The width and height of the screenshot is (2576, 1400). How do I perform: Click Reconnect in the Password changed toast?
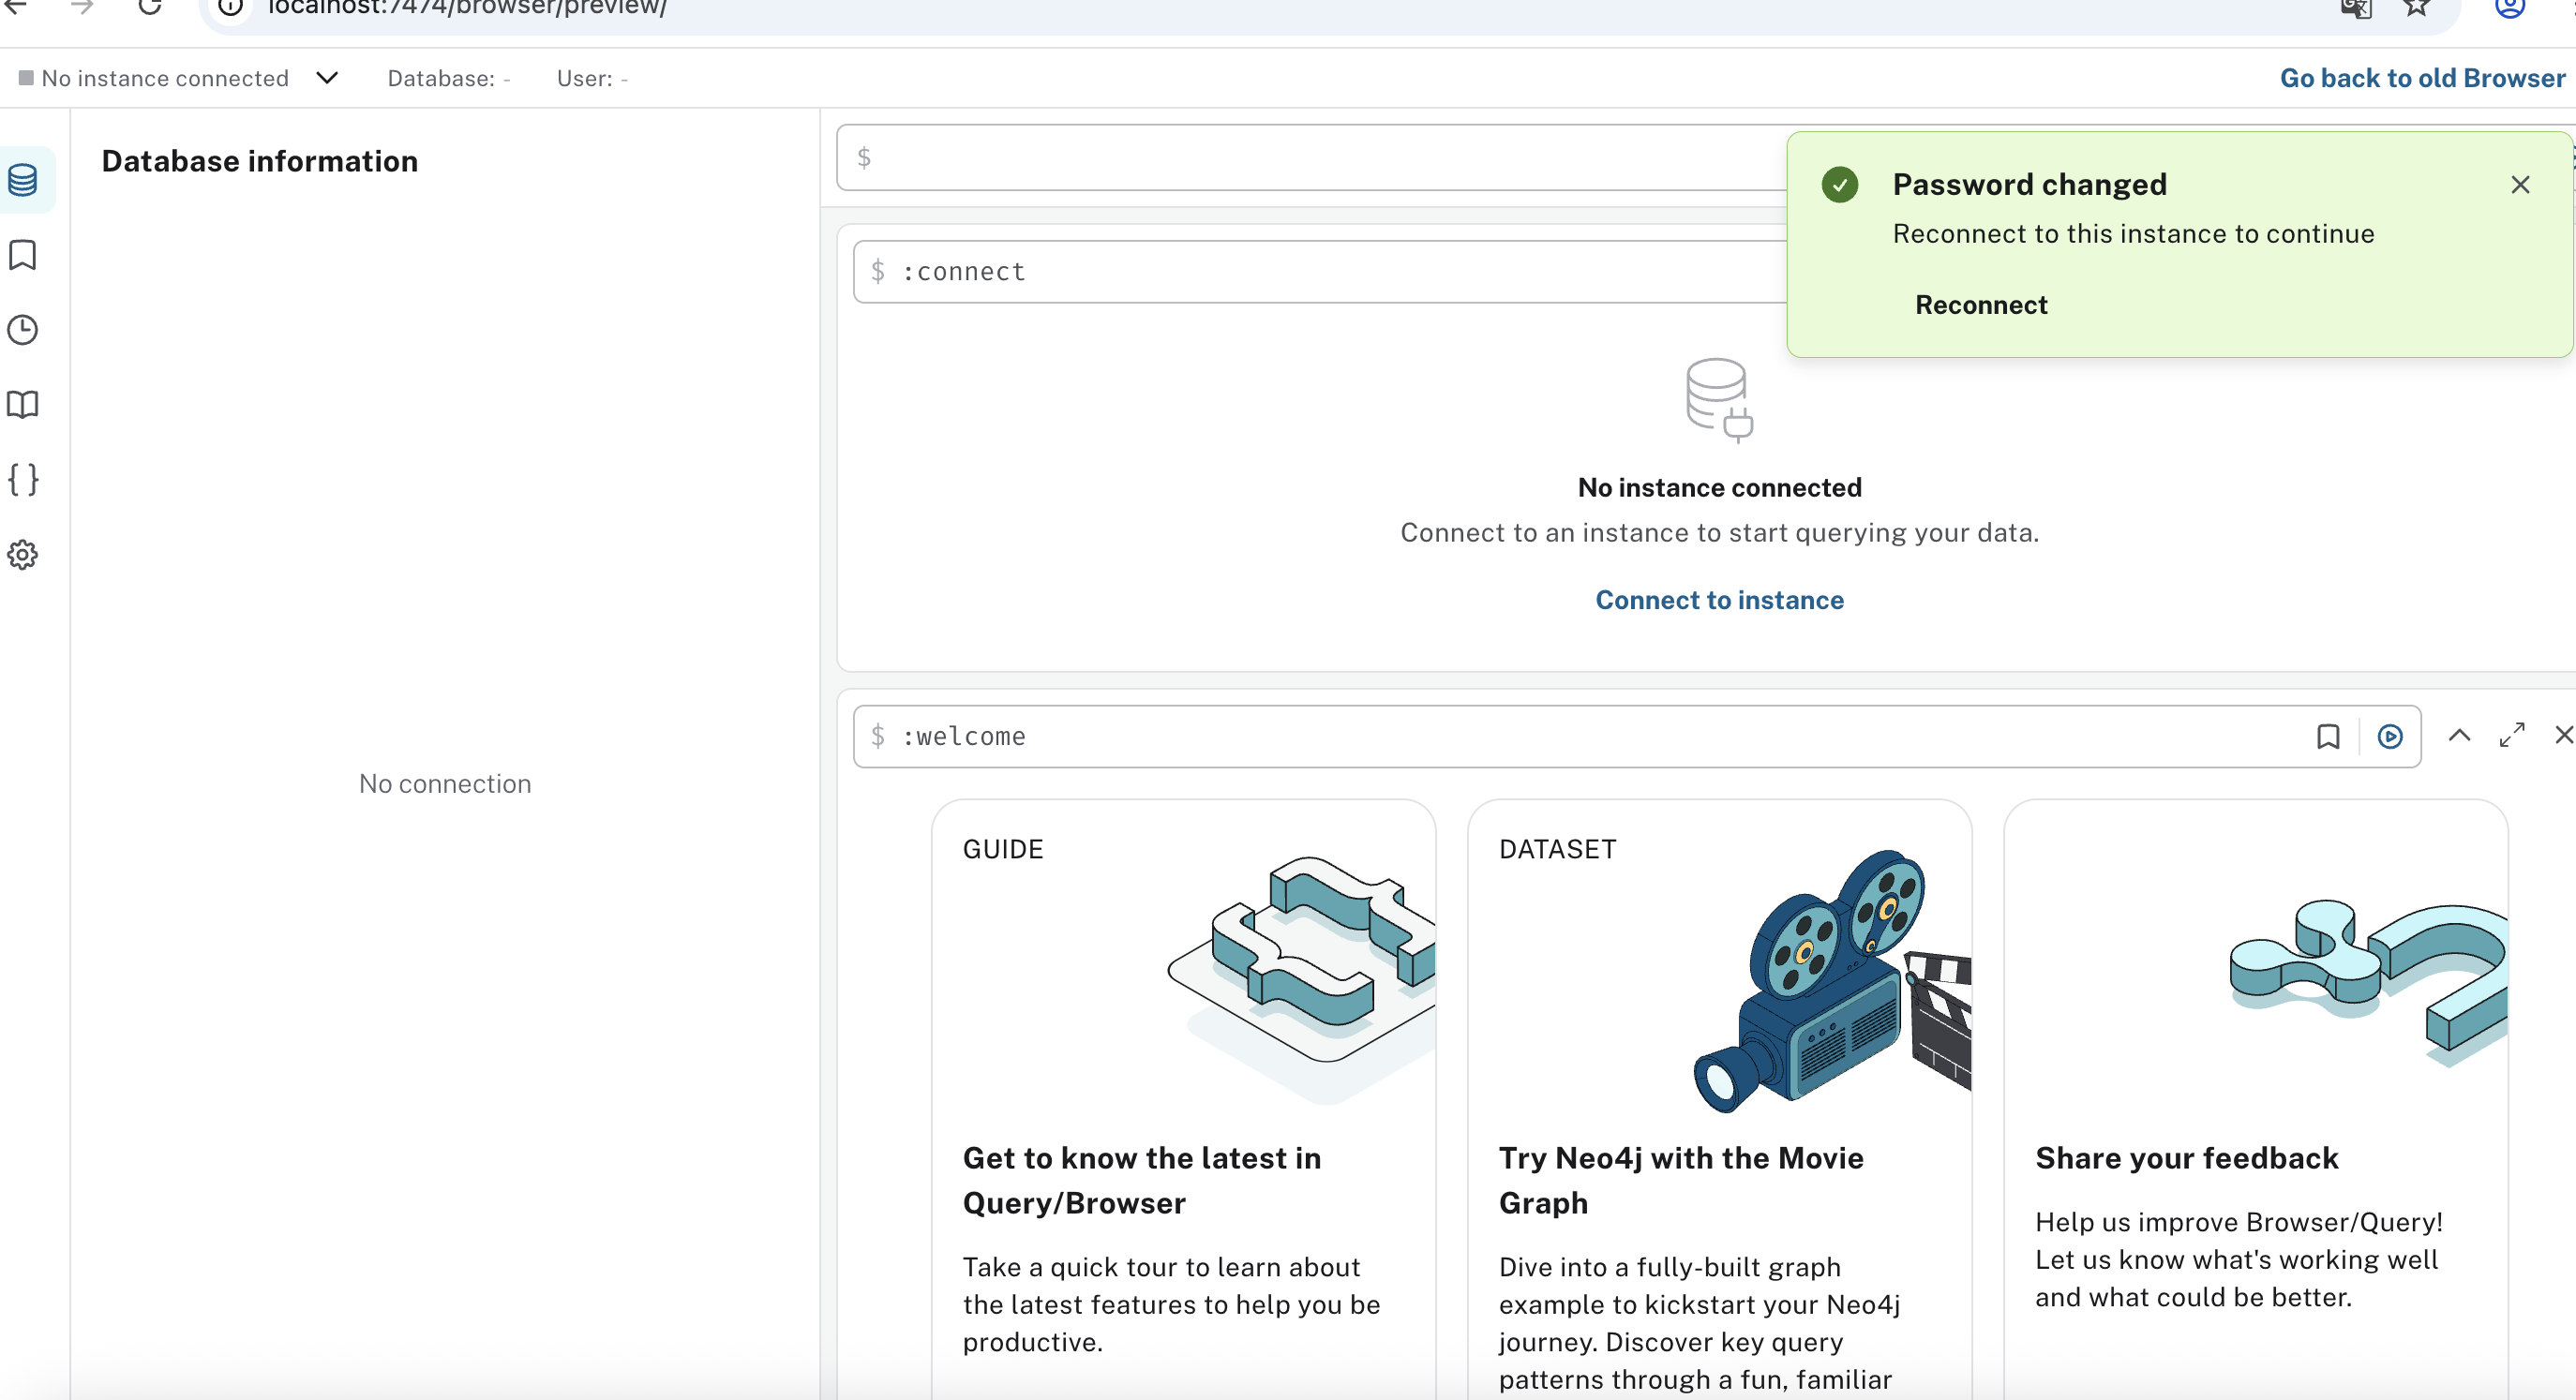tap(1981, 305)
